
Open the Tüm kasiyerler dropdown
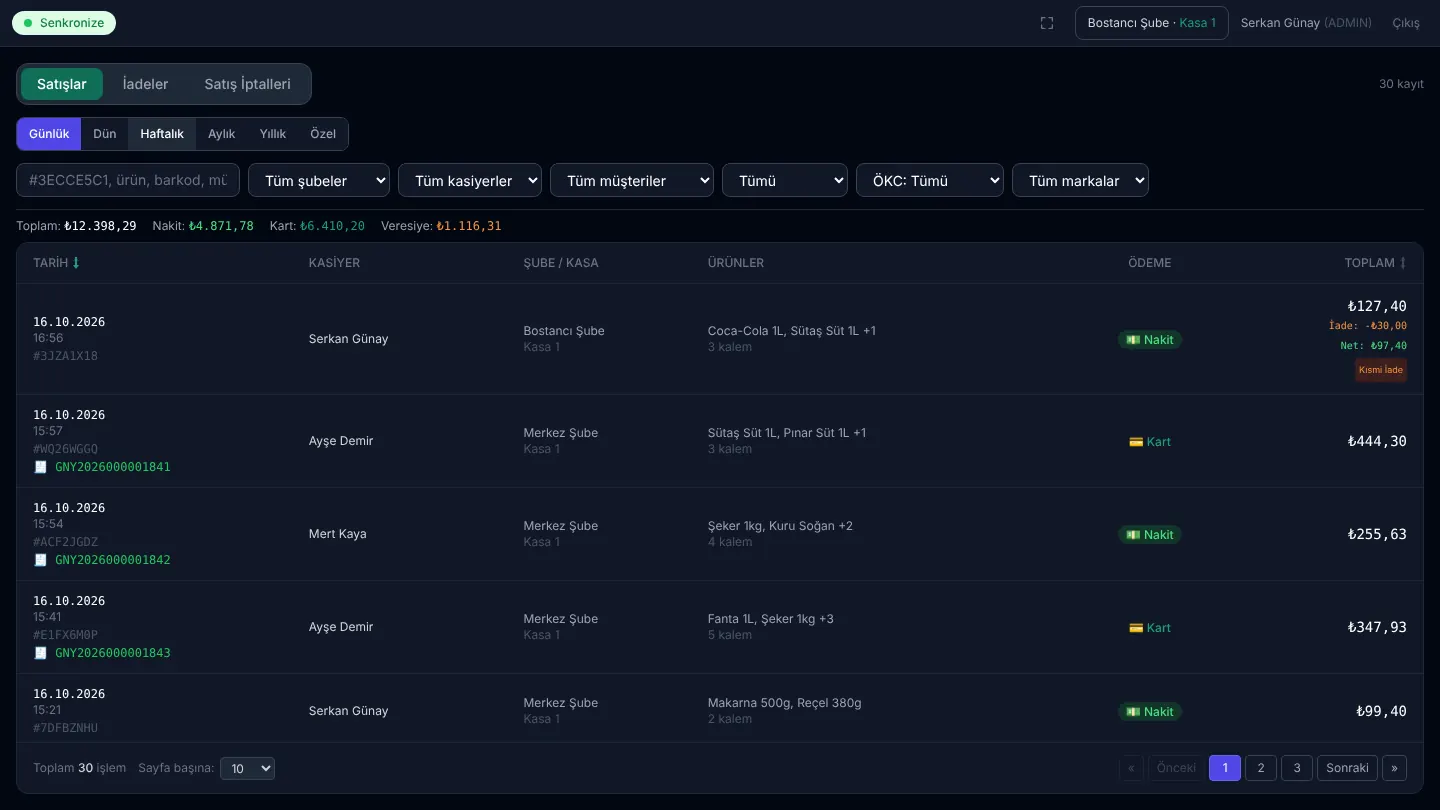tap(470, 181)
